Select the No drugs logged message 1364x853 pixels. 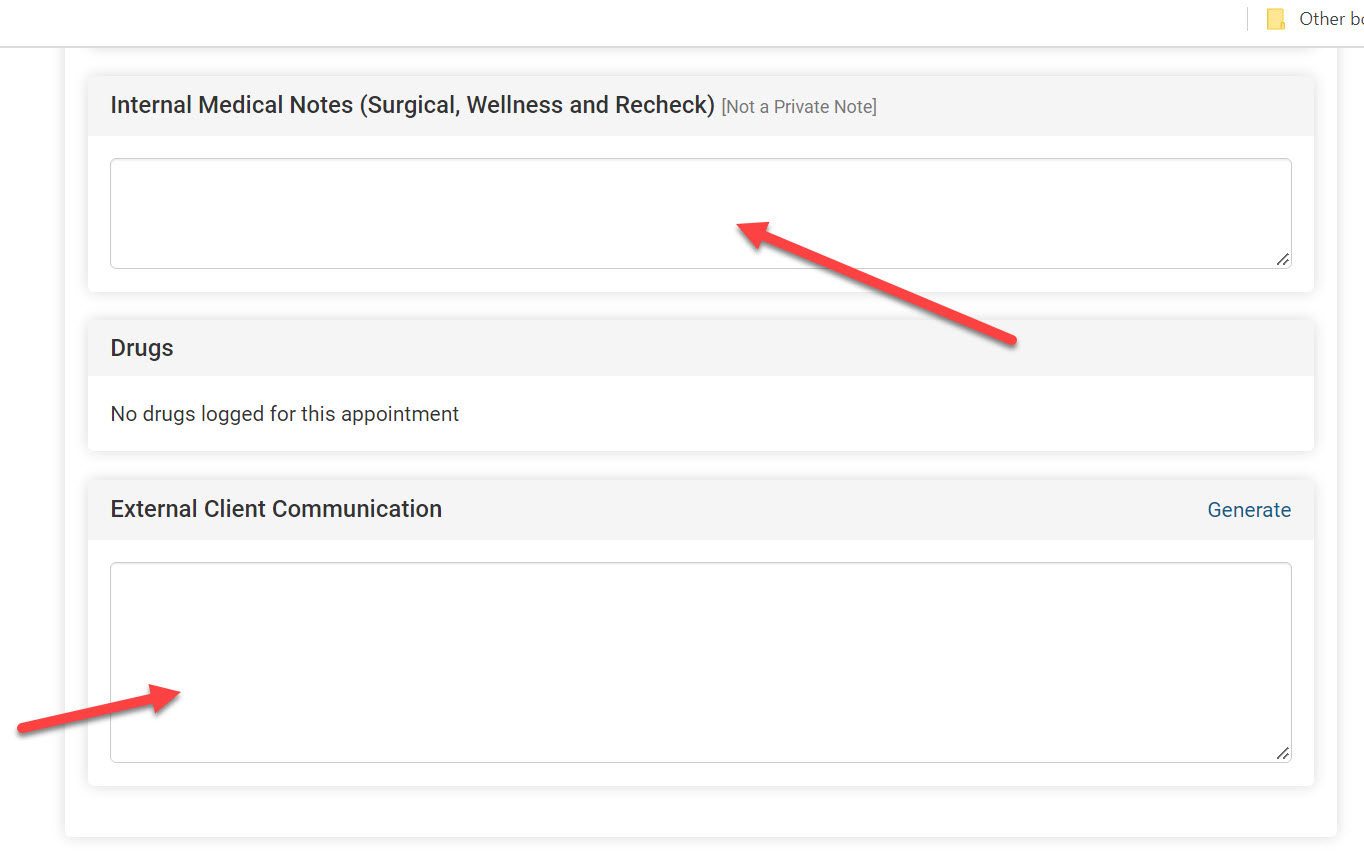[x=285, y=414]
